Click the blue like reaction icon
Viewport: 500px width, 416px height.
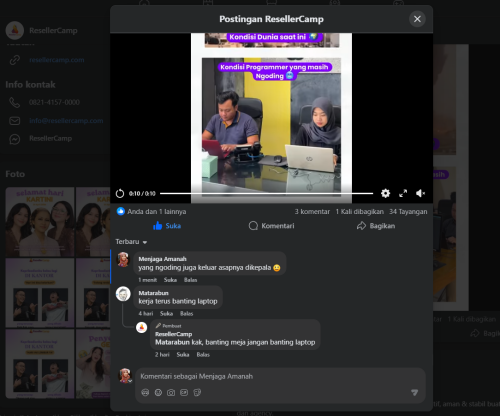coord(121,211)
